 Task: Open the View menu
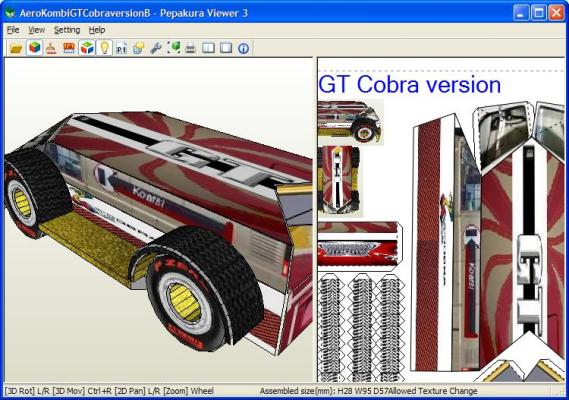click(37, 30)
